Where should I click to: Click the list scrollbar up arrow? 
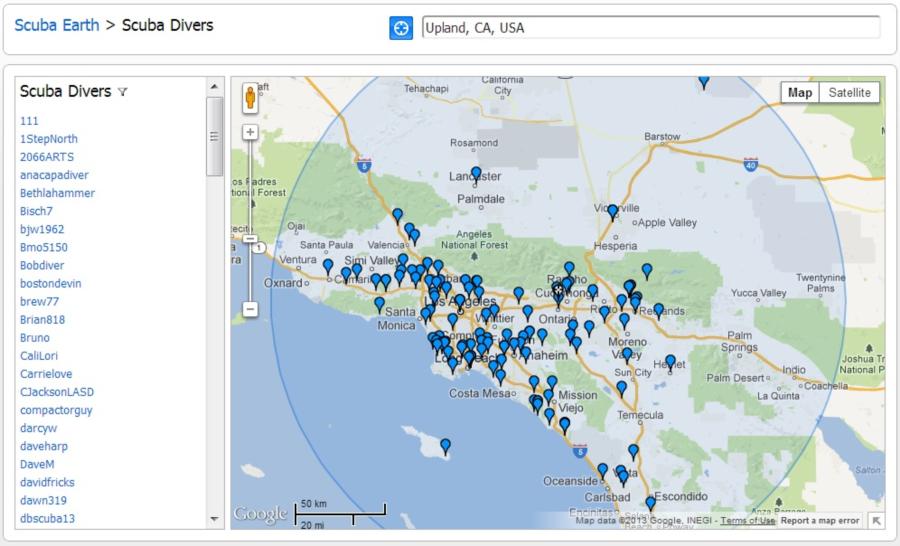click(x=214, y=87)
